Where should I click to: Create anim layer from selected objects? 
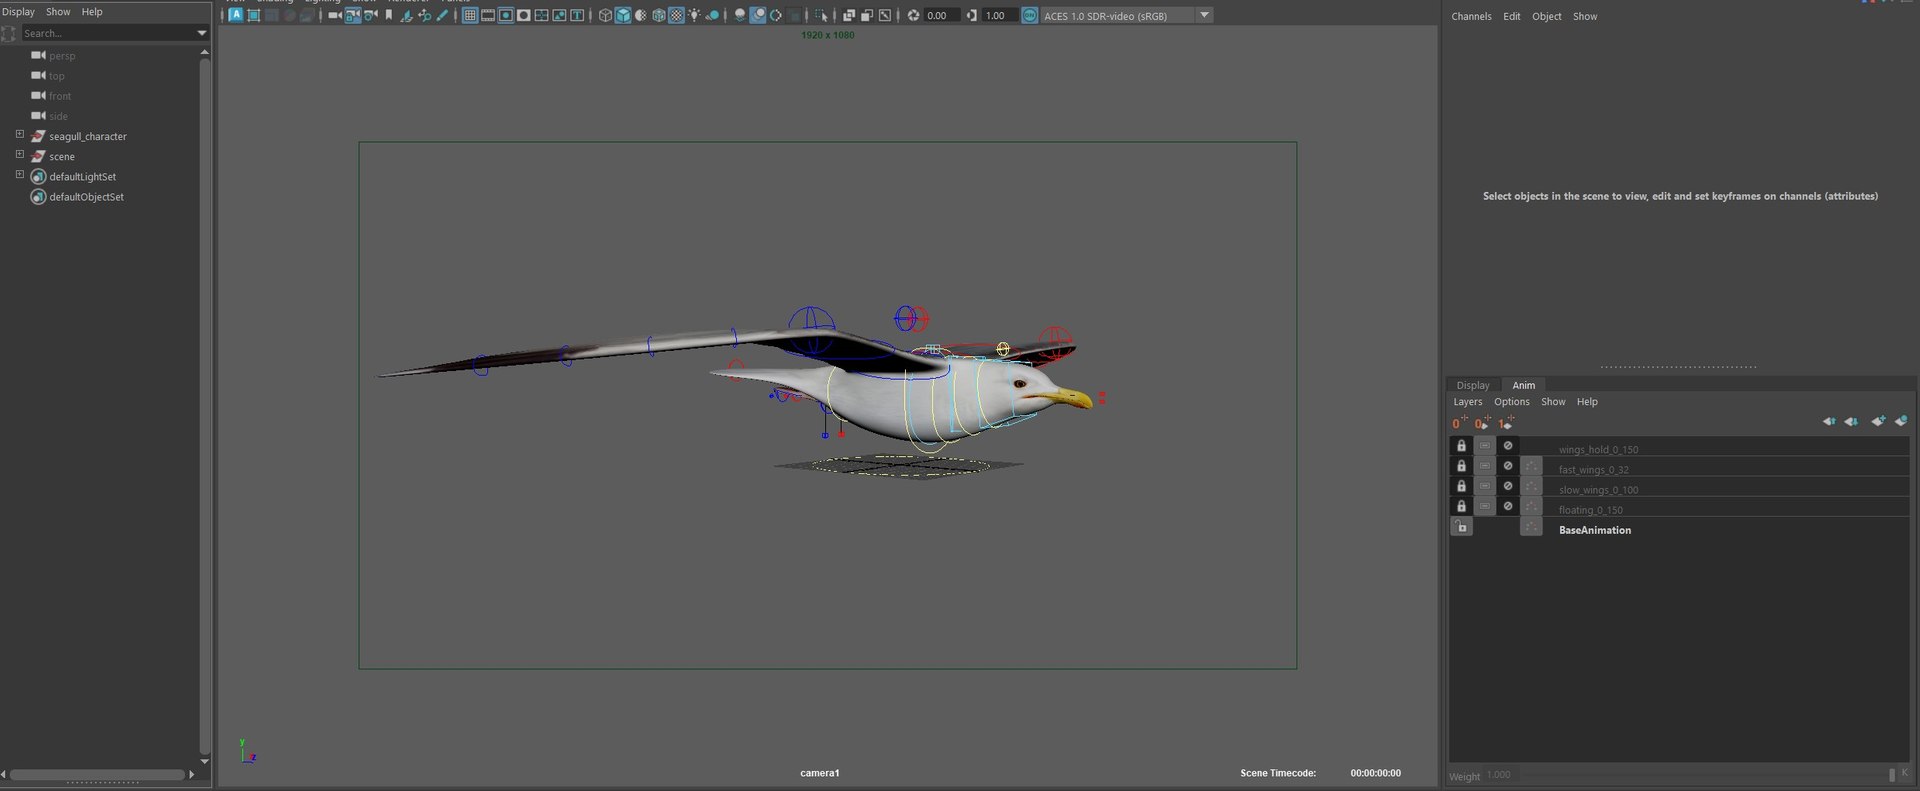click(x=1901, y=422)
